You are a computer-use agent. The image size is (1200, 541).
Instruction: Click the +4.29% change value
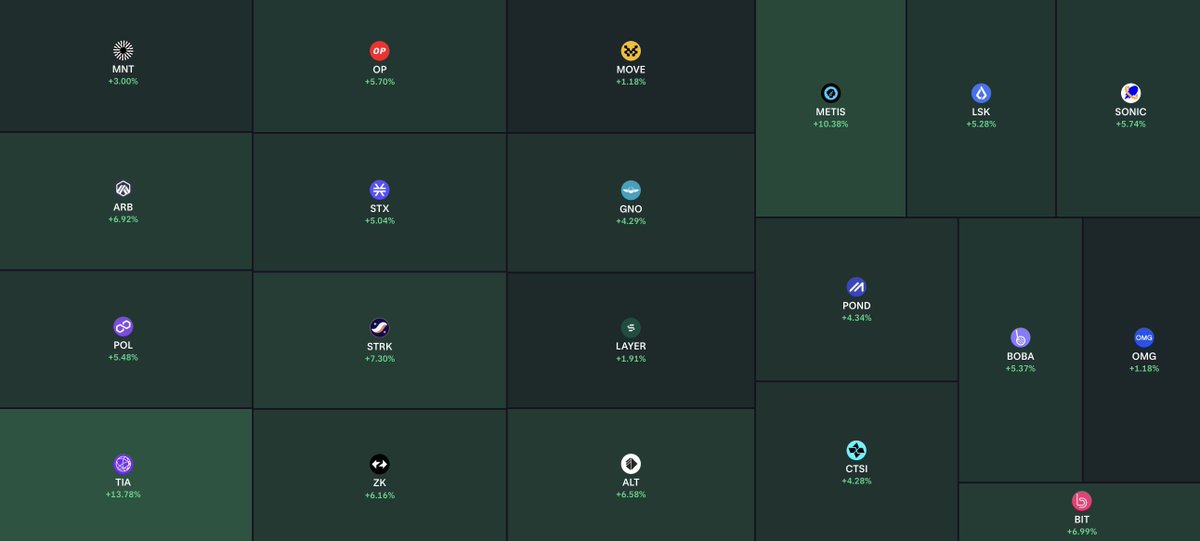coord(631,220)
